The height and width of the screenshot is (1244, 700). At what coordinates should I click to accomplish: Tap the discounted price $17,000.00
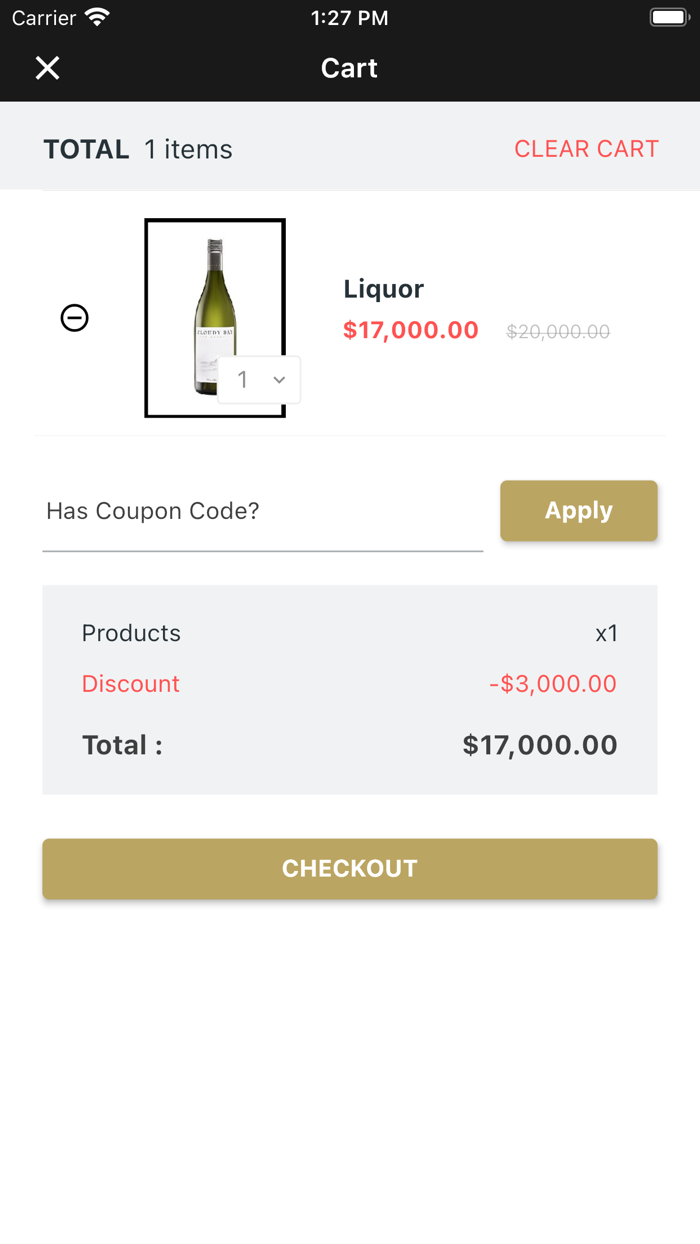[x=411, y=330]
